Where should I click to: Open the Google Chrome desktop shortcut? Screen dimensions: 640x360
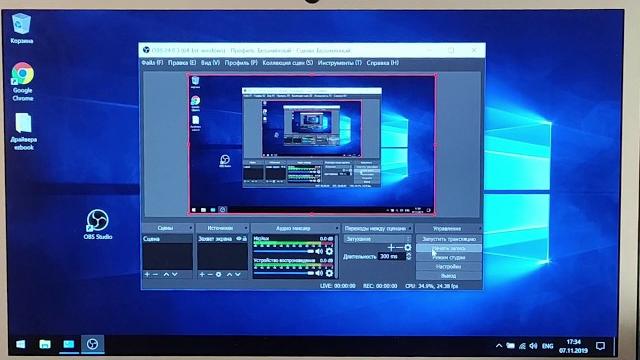pyautogui.click(x=22, y=82)
